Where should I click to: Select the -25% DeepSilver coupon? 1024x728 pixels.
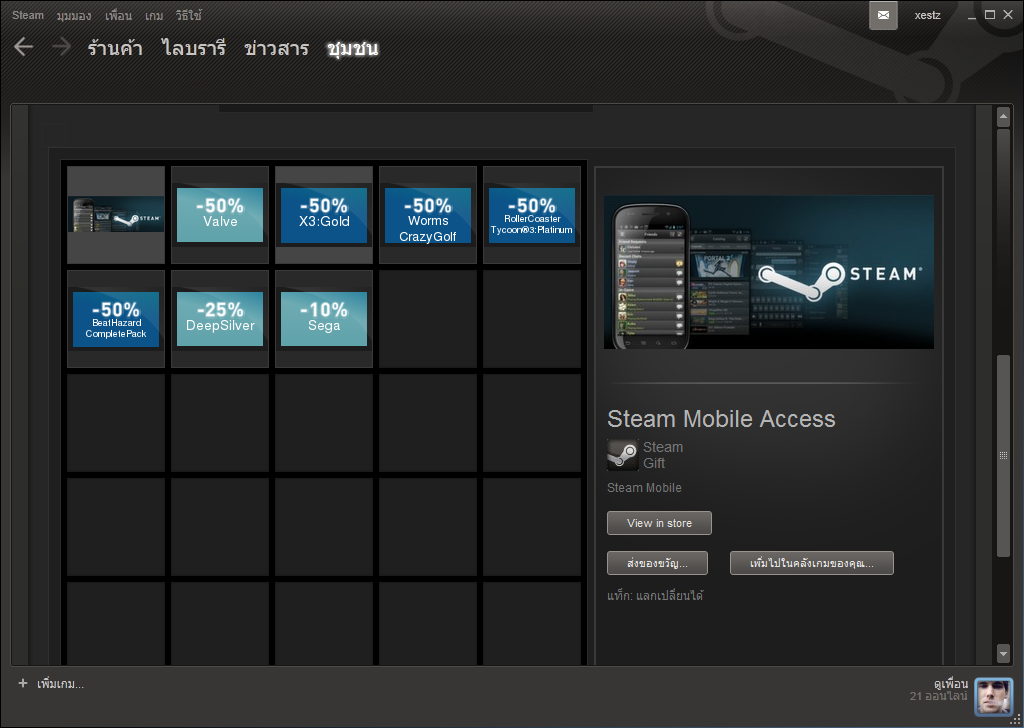(220, 319)
